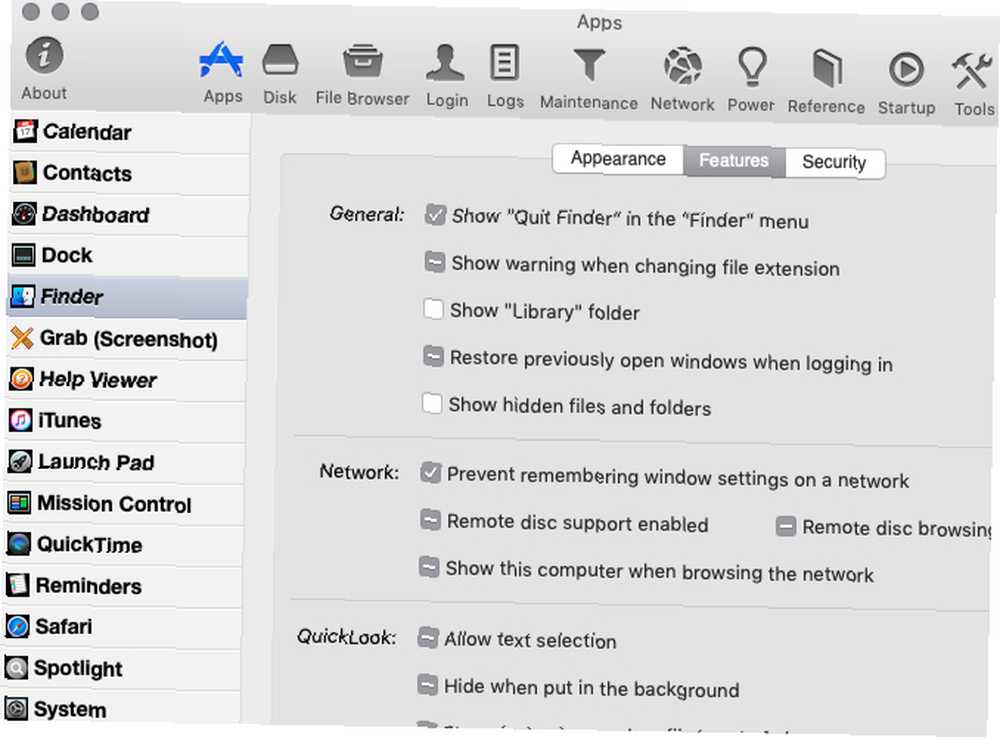
Task: Click the Finder face icon in sidebar
Action: 23,296
